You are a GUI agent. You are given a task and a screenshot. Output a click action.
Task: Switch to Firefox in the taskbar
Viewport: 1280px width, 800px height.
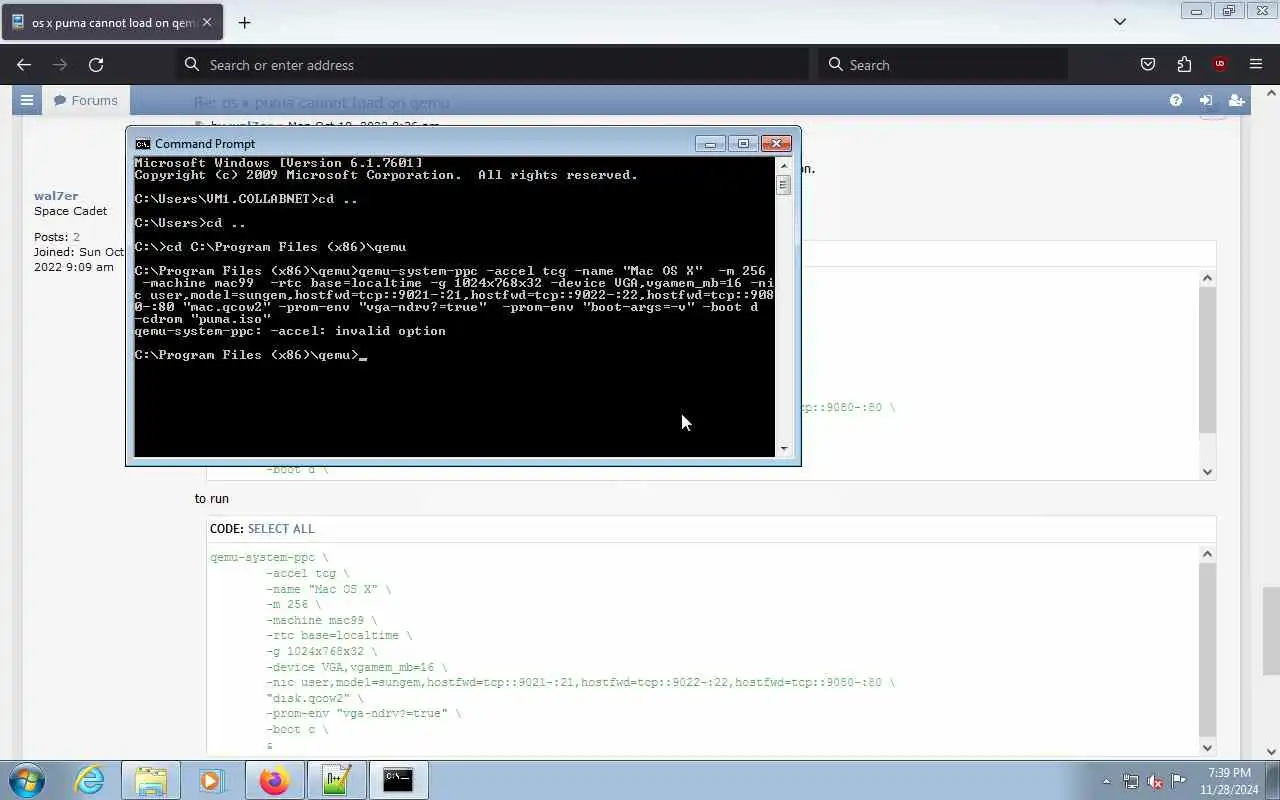[274, 780]
